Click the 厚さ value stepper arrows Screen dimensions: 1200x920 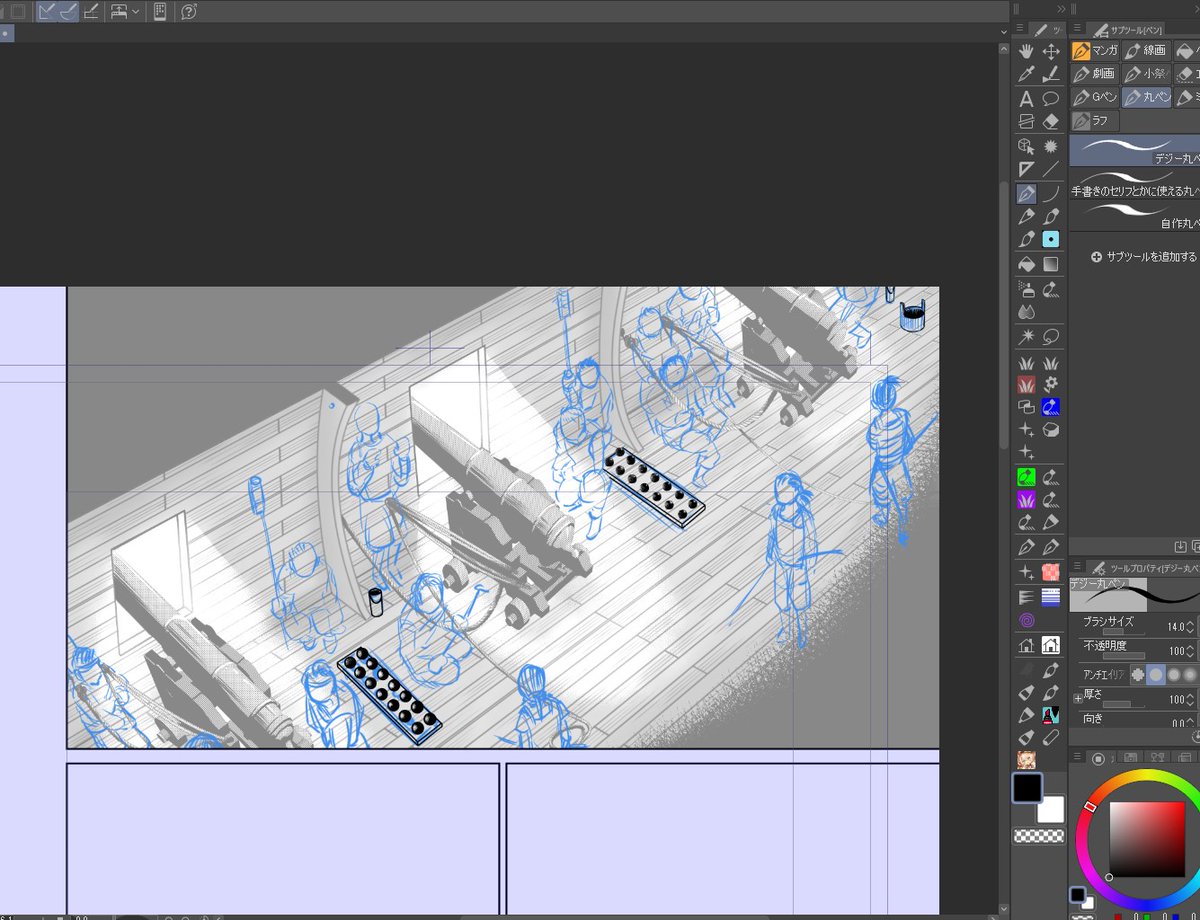tap(1191, 699)
